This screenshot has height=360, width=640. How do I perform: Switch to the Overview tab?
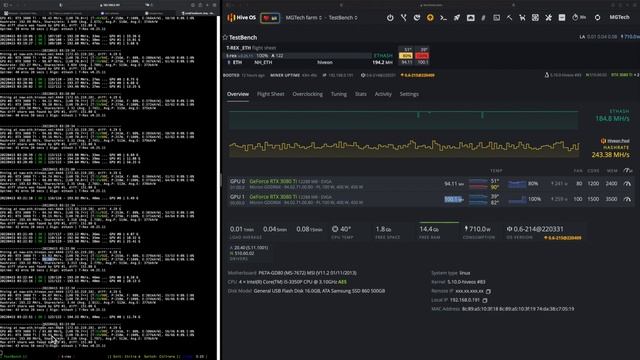pyautogui.click(x=238, y=94)
